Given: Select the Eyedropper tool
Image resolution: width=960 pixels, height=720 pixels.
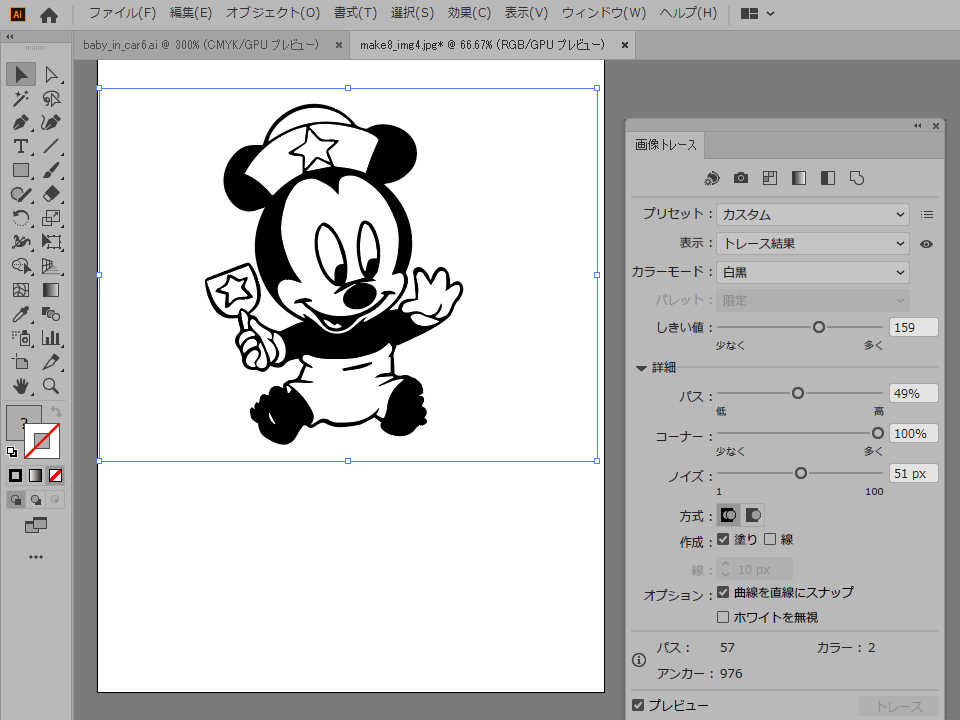Looking at the screenshot, I should [x=21, y=314].
